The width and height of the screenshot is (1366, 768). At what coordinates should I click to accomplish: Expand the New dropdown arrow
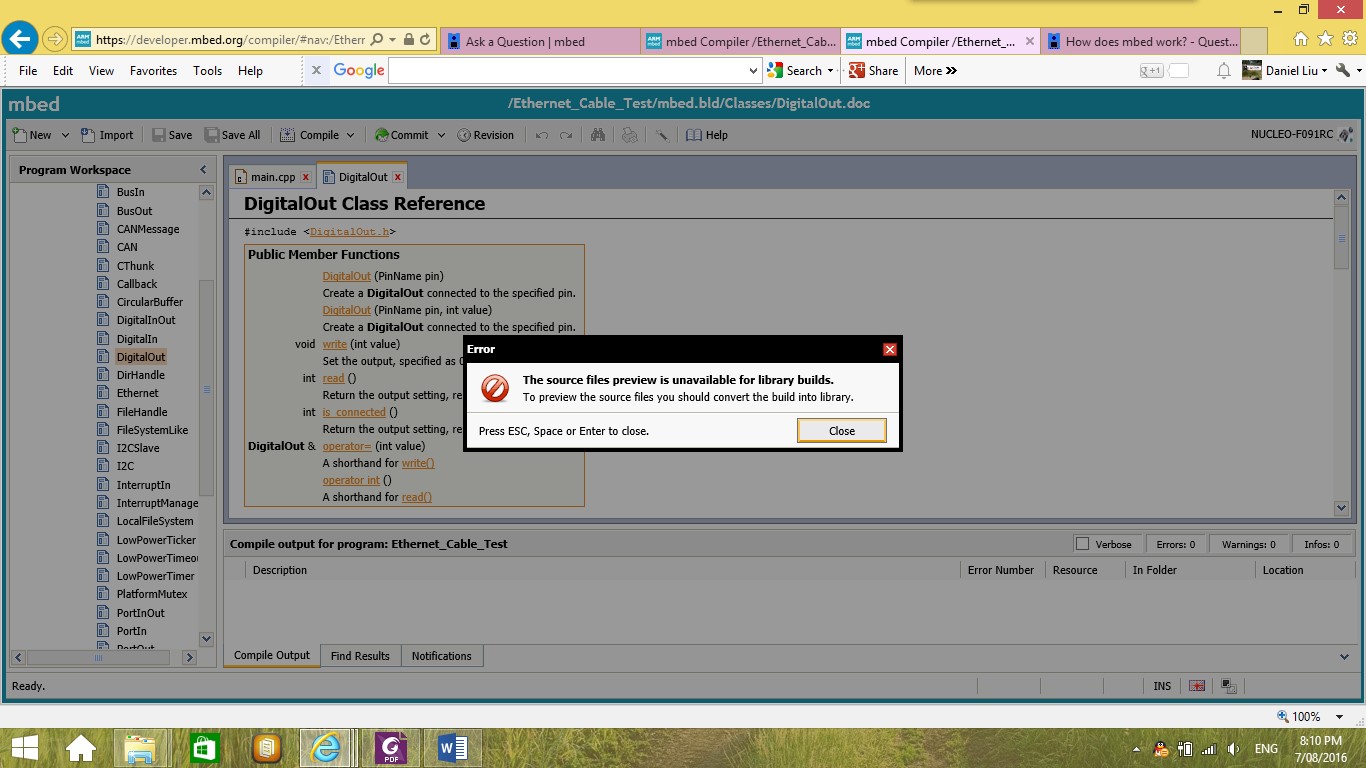65,135
